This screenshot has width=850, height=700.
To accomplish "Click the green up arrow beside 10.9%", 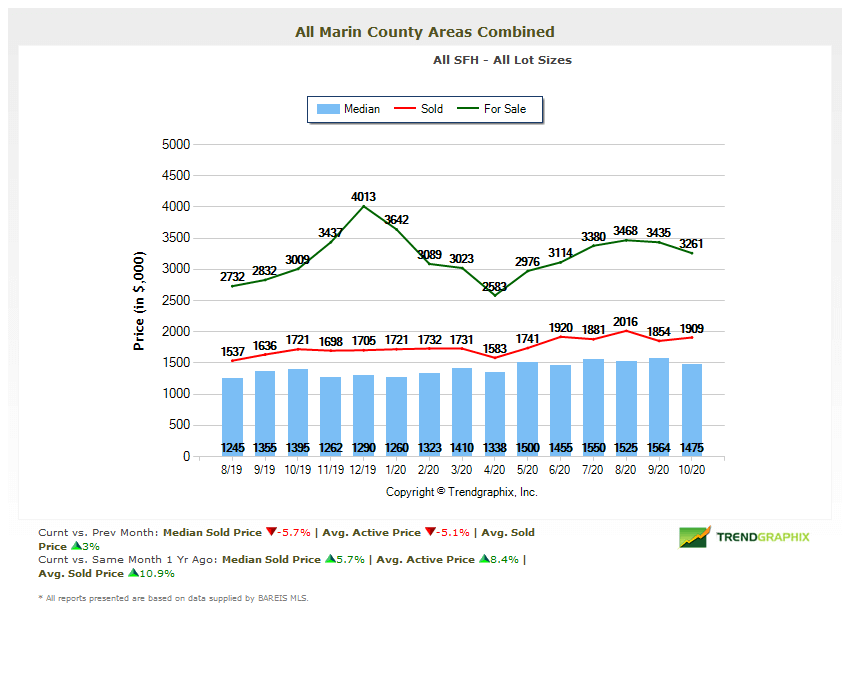I will click(x=133, y=574).
